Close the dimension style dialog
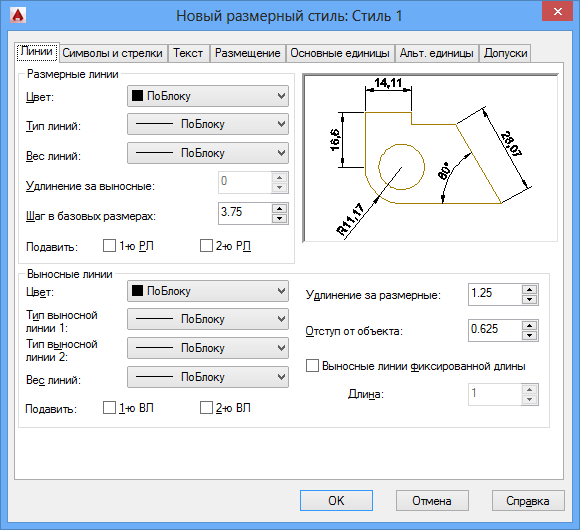Image resolution: width=580 pixels, height=530 pixels. coord(557,11)
